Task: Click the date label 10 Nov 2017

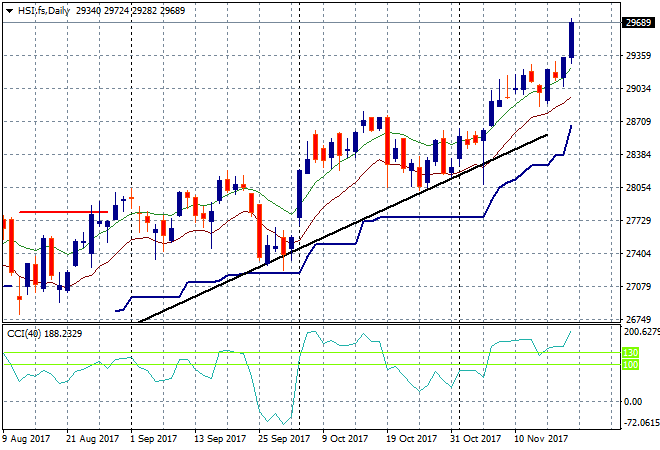Action: [x=541, y=439]
